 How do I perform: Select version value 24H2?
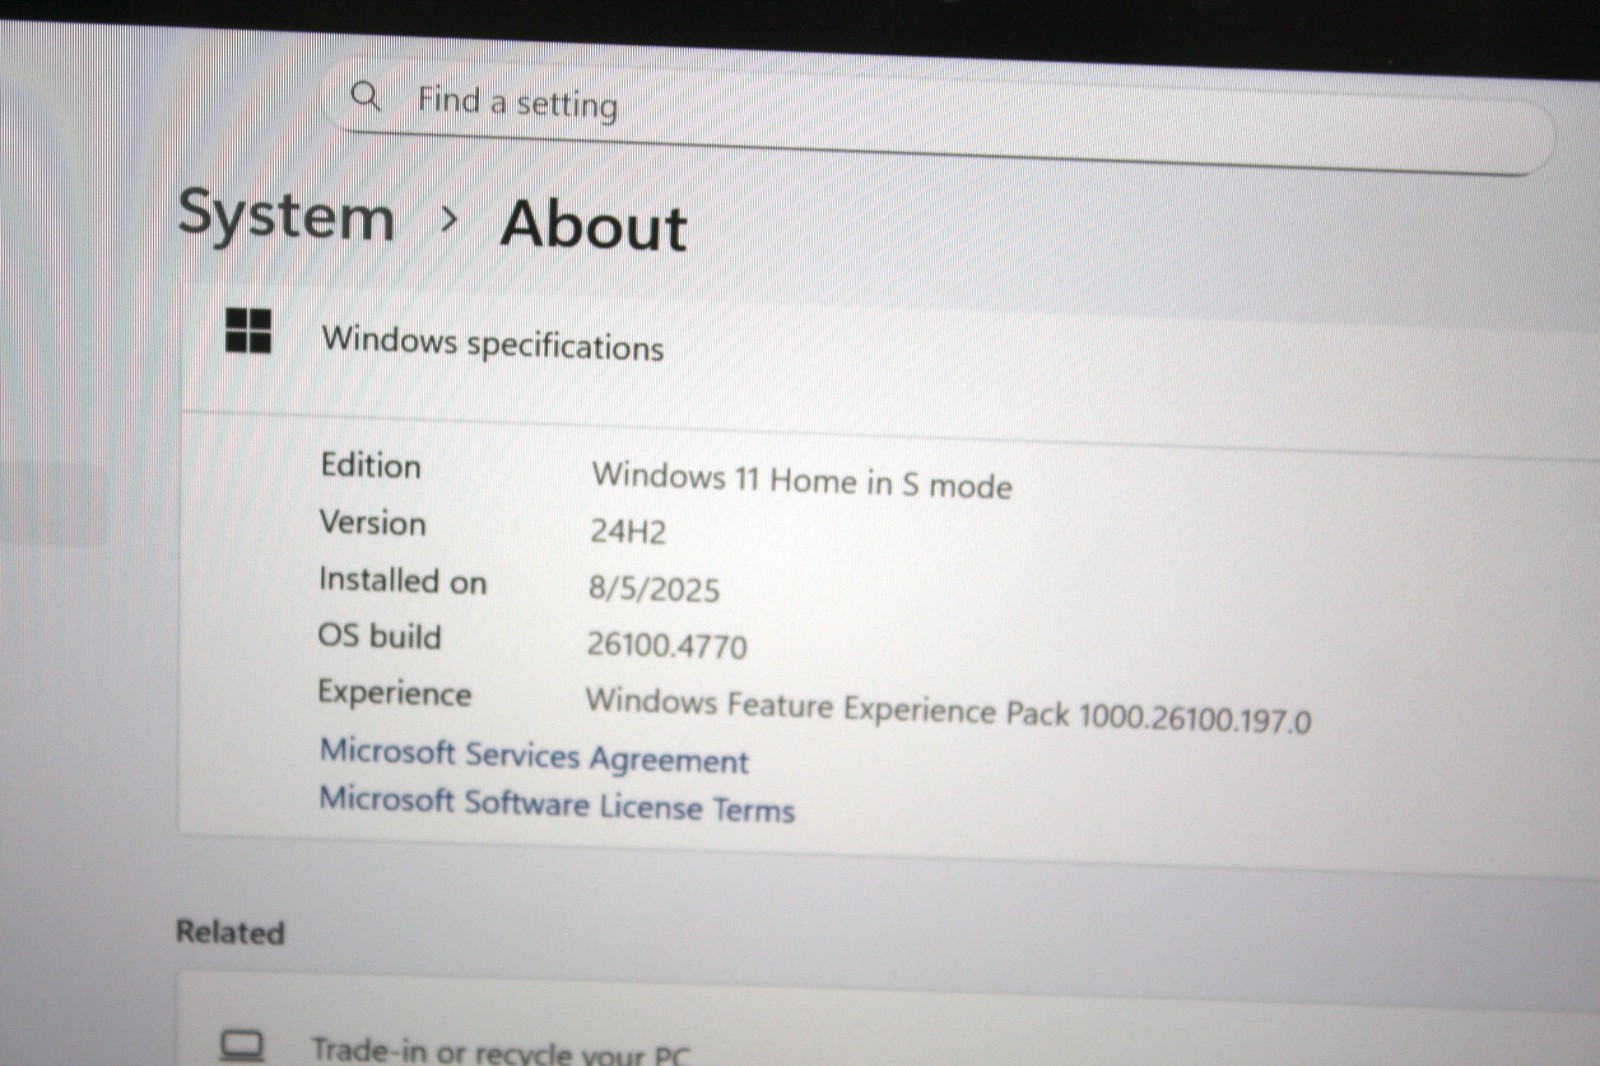click(628, 531)
